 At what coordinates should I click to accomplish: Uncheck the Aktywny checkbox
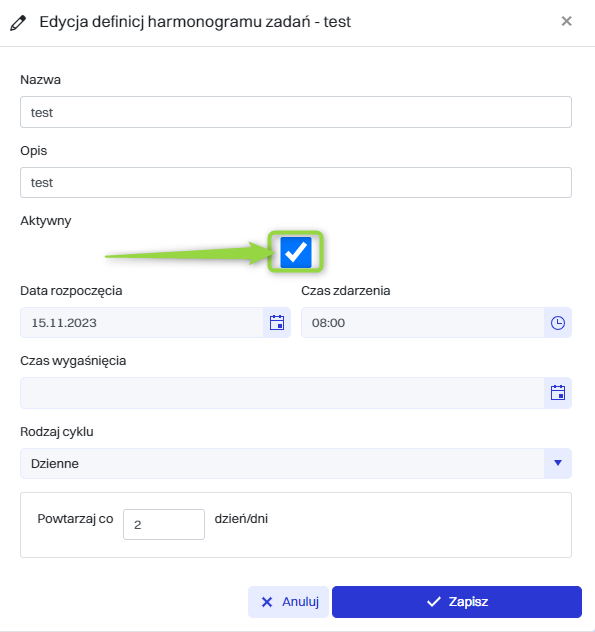pyautogui.click(x=296, y=252)
